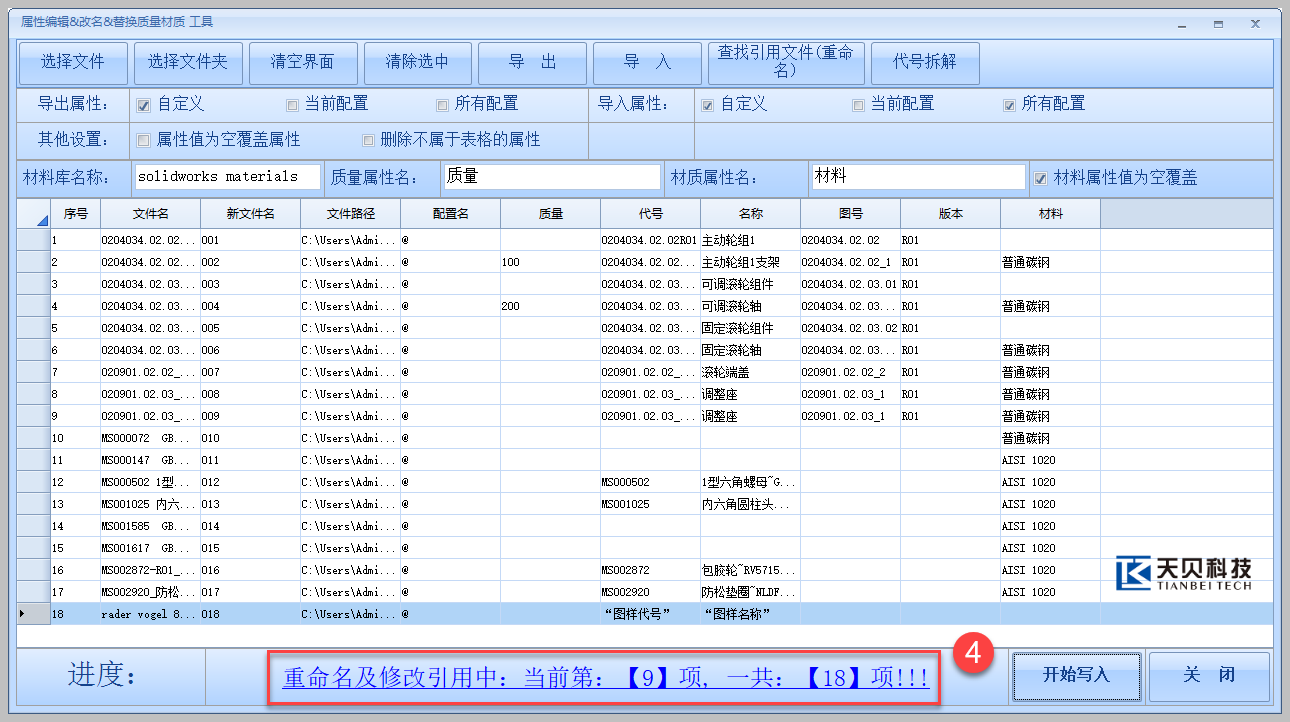Screen dimensions: 1290x722
Task: Toggle 导出属性 自定义 checkbox
Action: (144, 105)
